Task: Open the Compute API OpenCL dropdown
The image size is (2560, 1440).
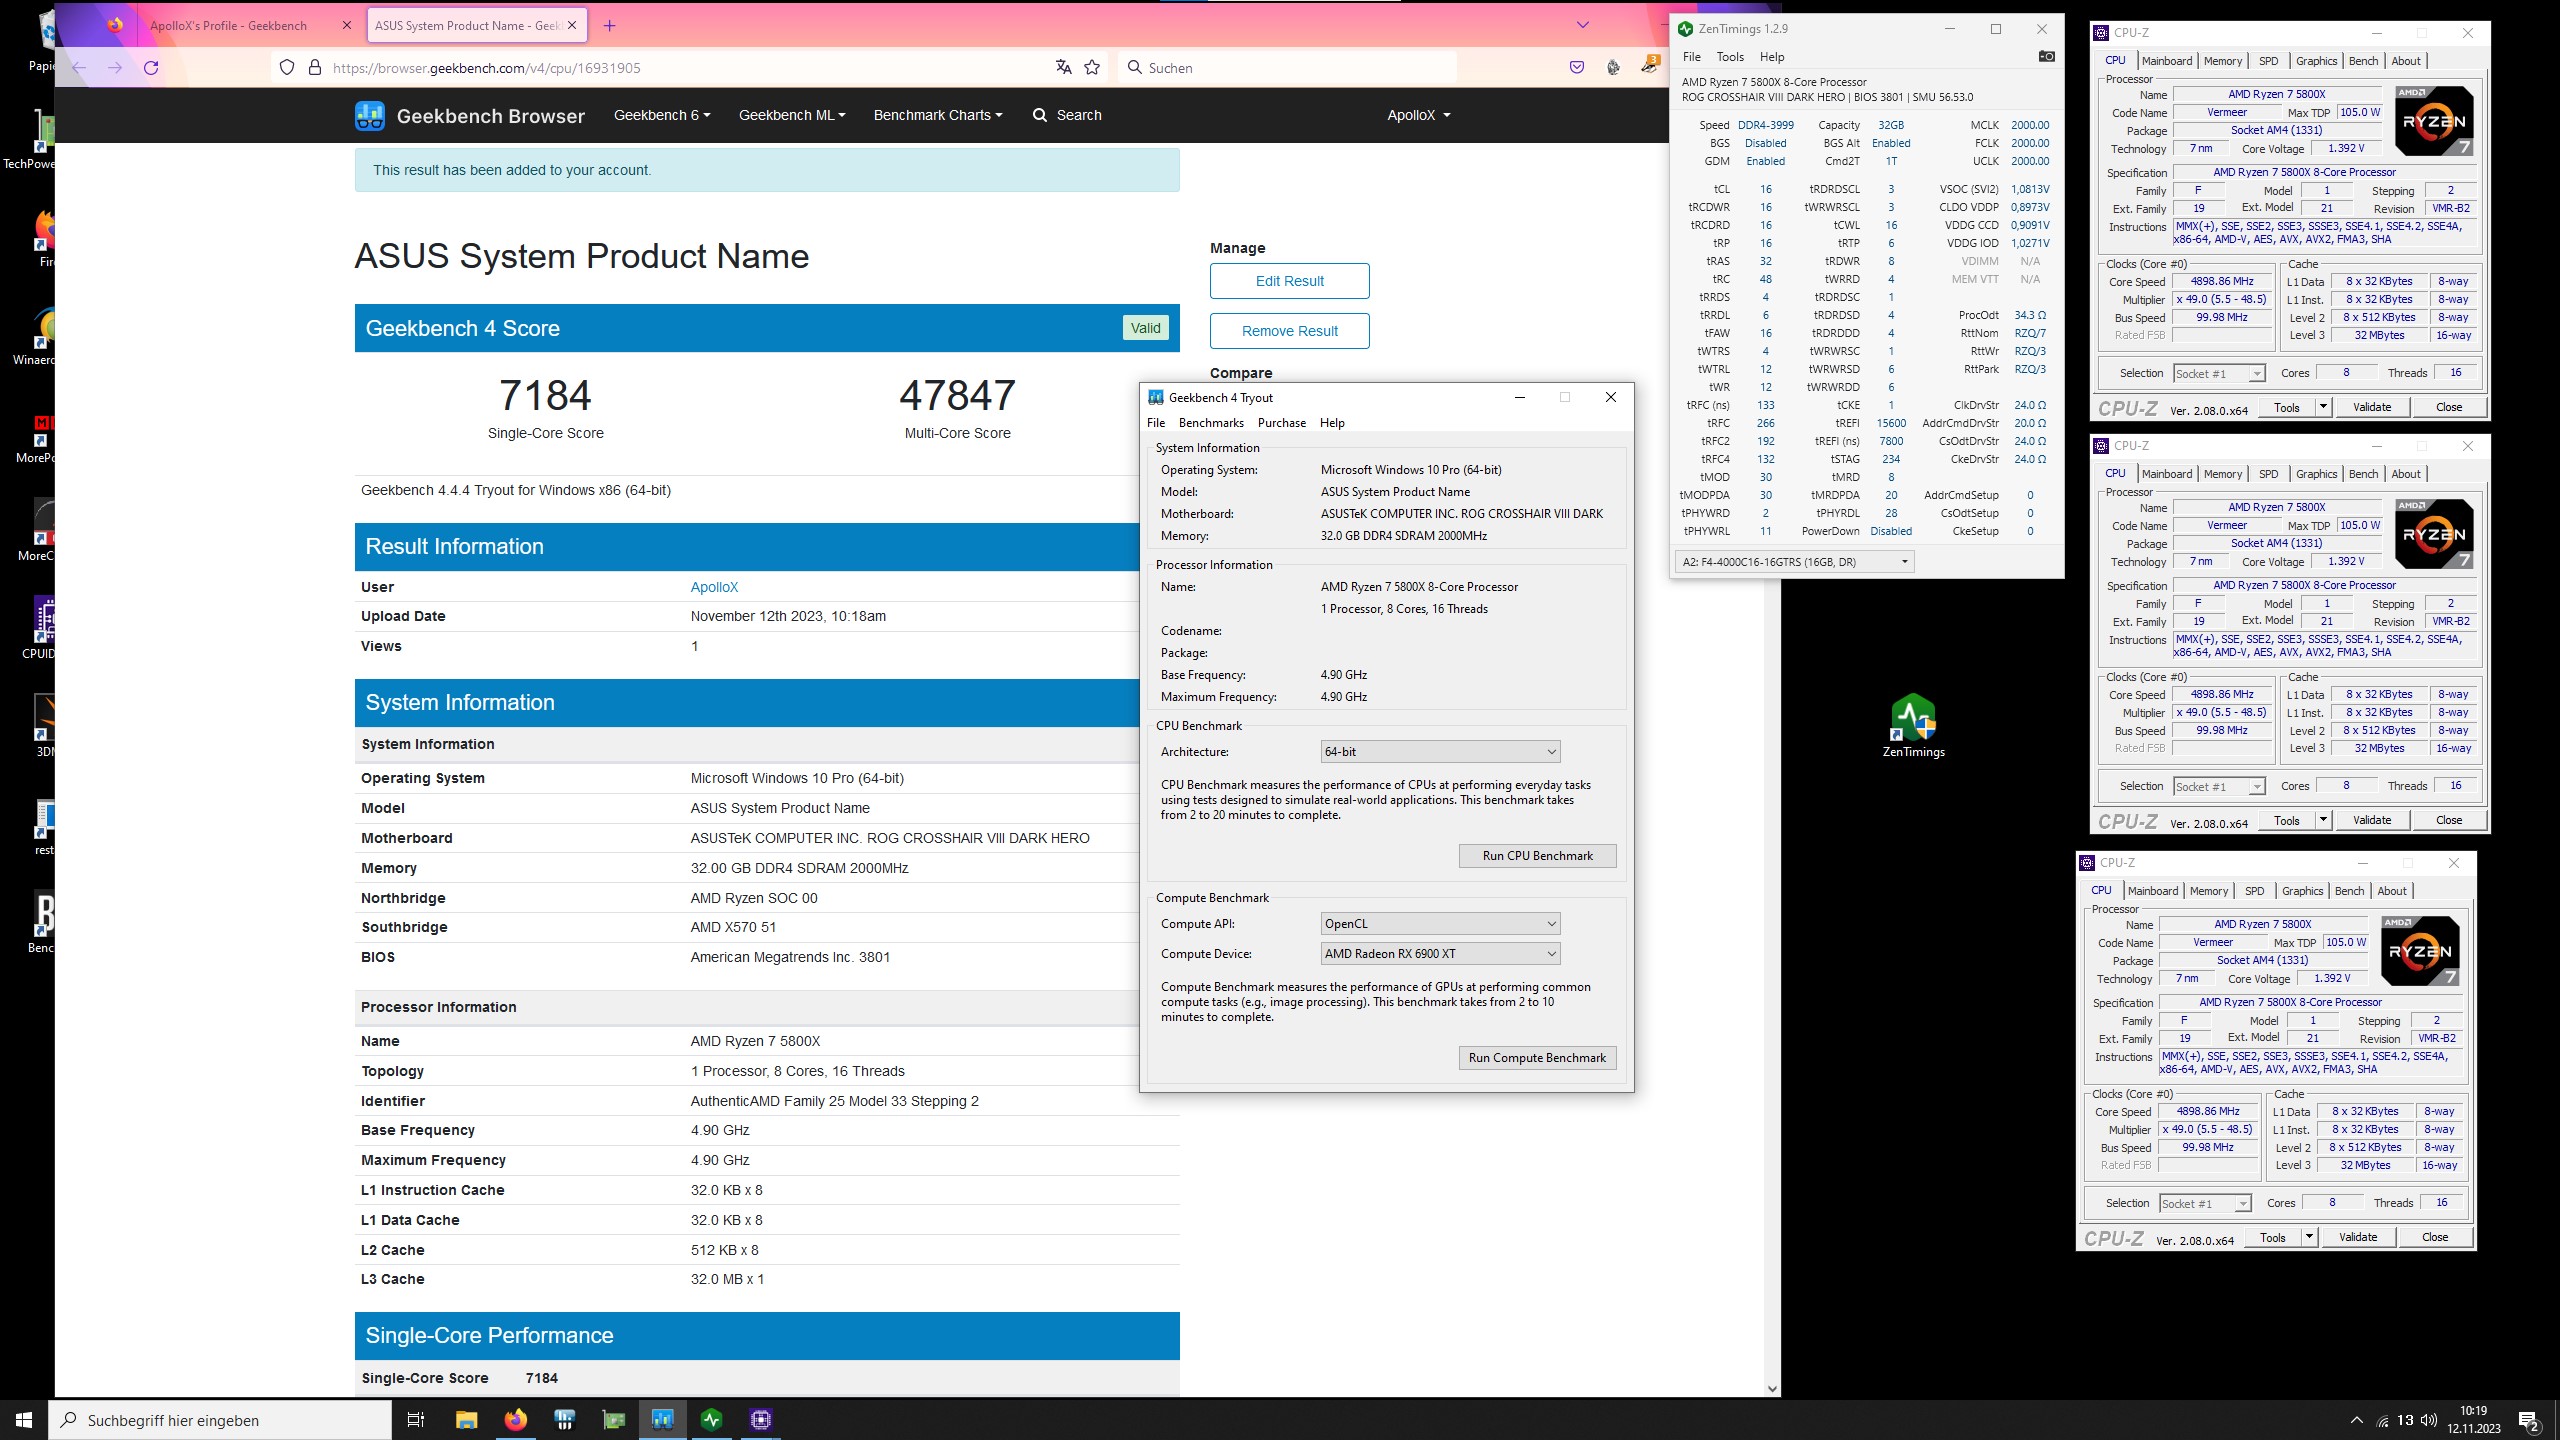Action: point(1440,923)
